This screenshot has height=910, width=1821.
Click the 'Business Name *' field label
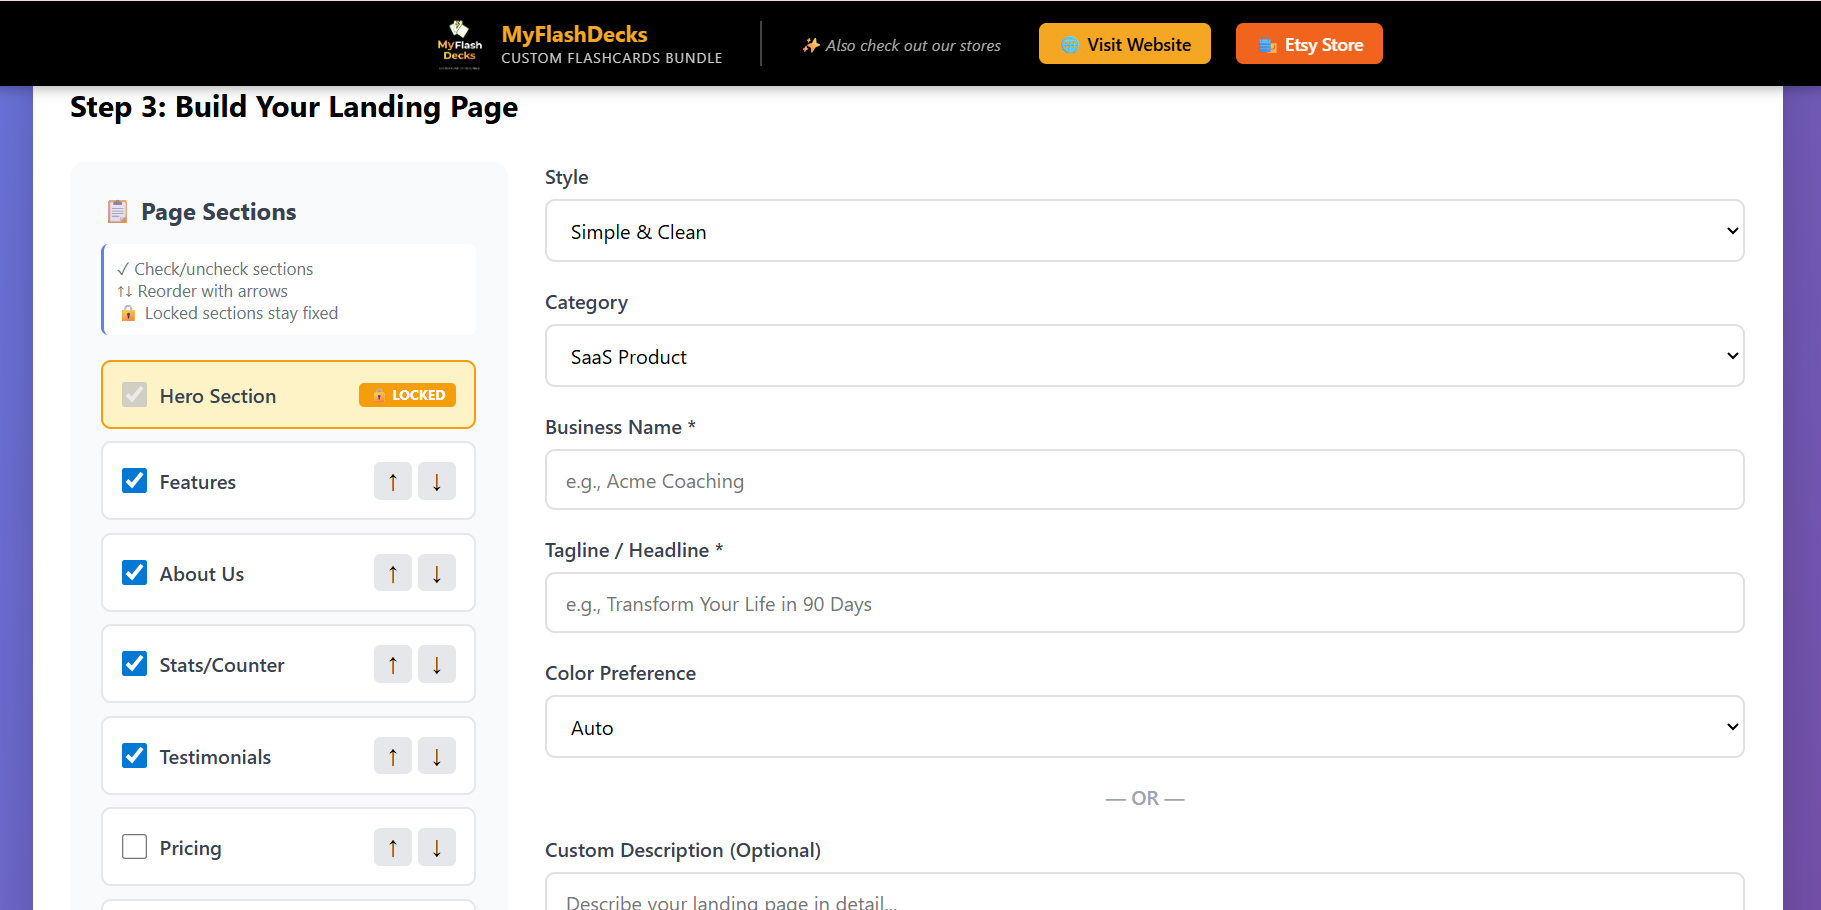pyautogui.click(x=620, y=427)
